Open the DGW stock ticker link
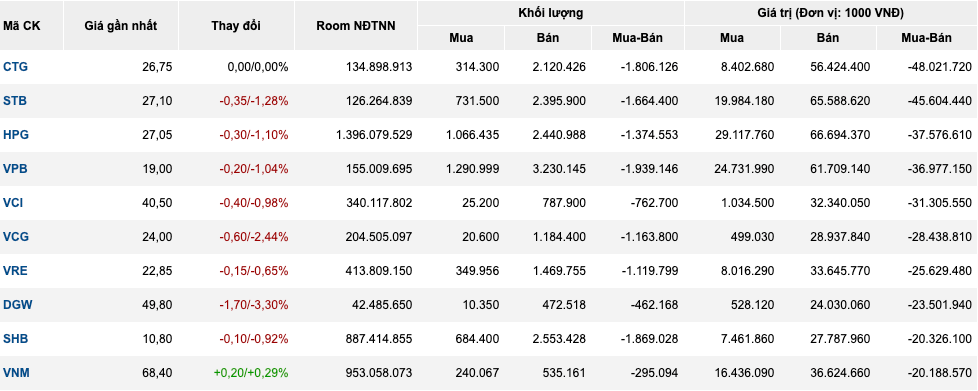This screenshot has height=391, width=978. pyautogui.click(x=18, y=305)
